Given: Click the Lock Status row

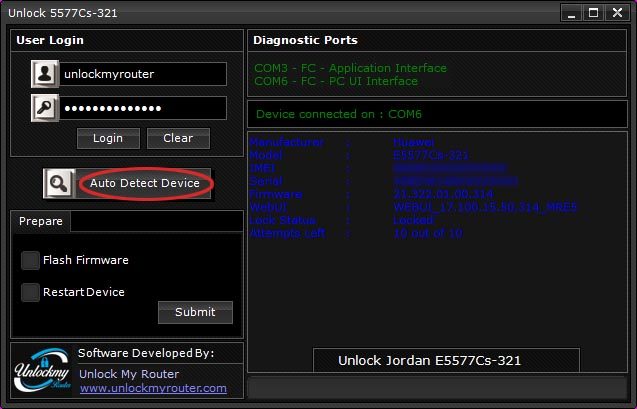Looking at the screenshot, I should tap(342, 220).
